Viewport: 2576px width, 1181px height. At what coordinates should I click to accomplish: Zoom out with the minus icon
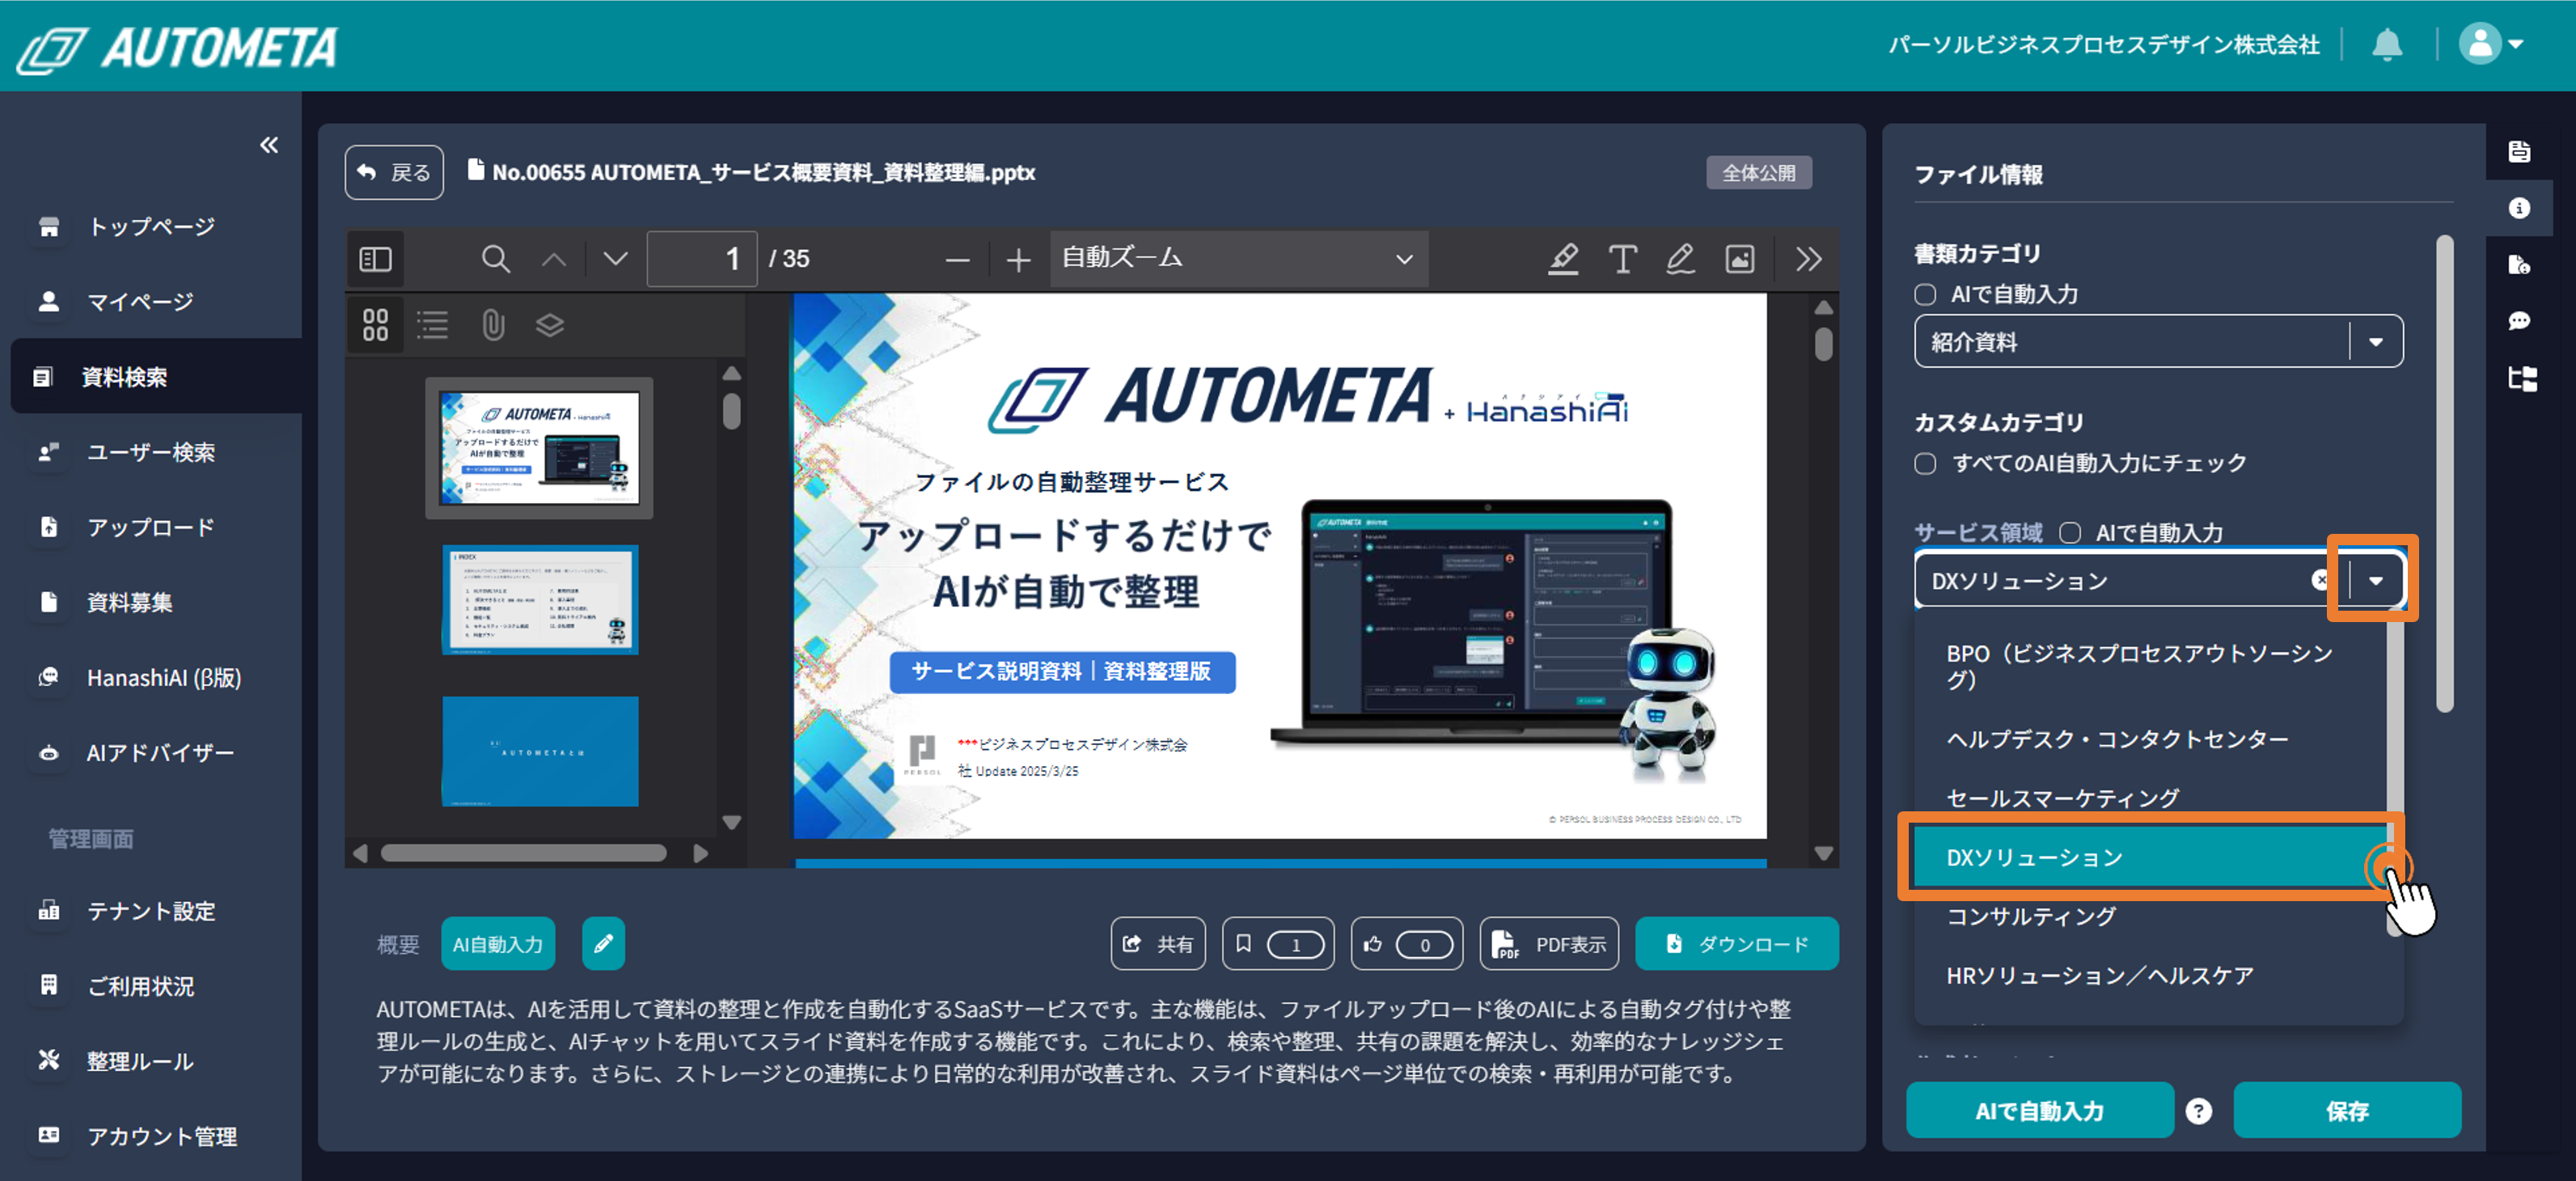[x=957, y=260]
